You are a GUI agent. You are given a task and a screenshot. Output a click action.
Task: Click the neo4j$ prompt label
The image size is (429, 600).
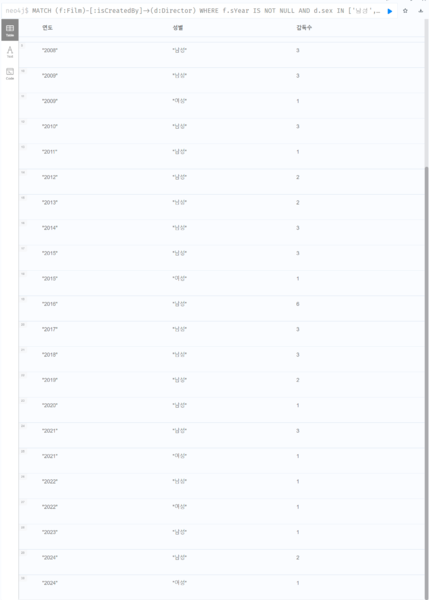click(x=17, y=11)
